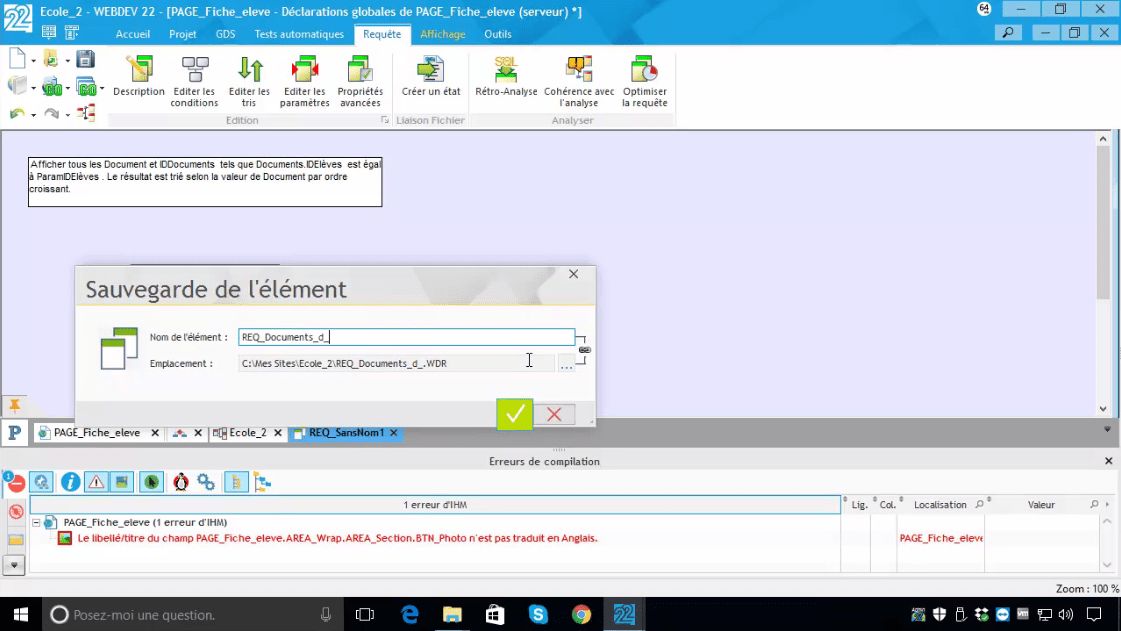
Task: Launch Rétro-Analyse SQL tool
Action: (506, 76)
